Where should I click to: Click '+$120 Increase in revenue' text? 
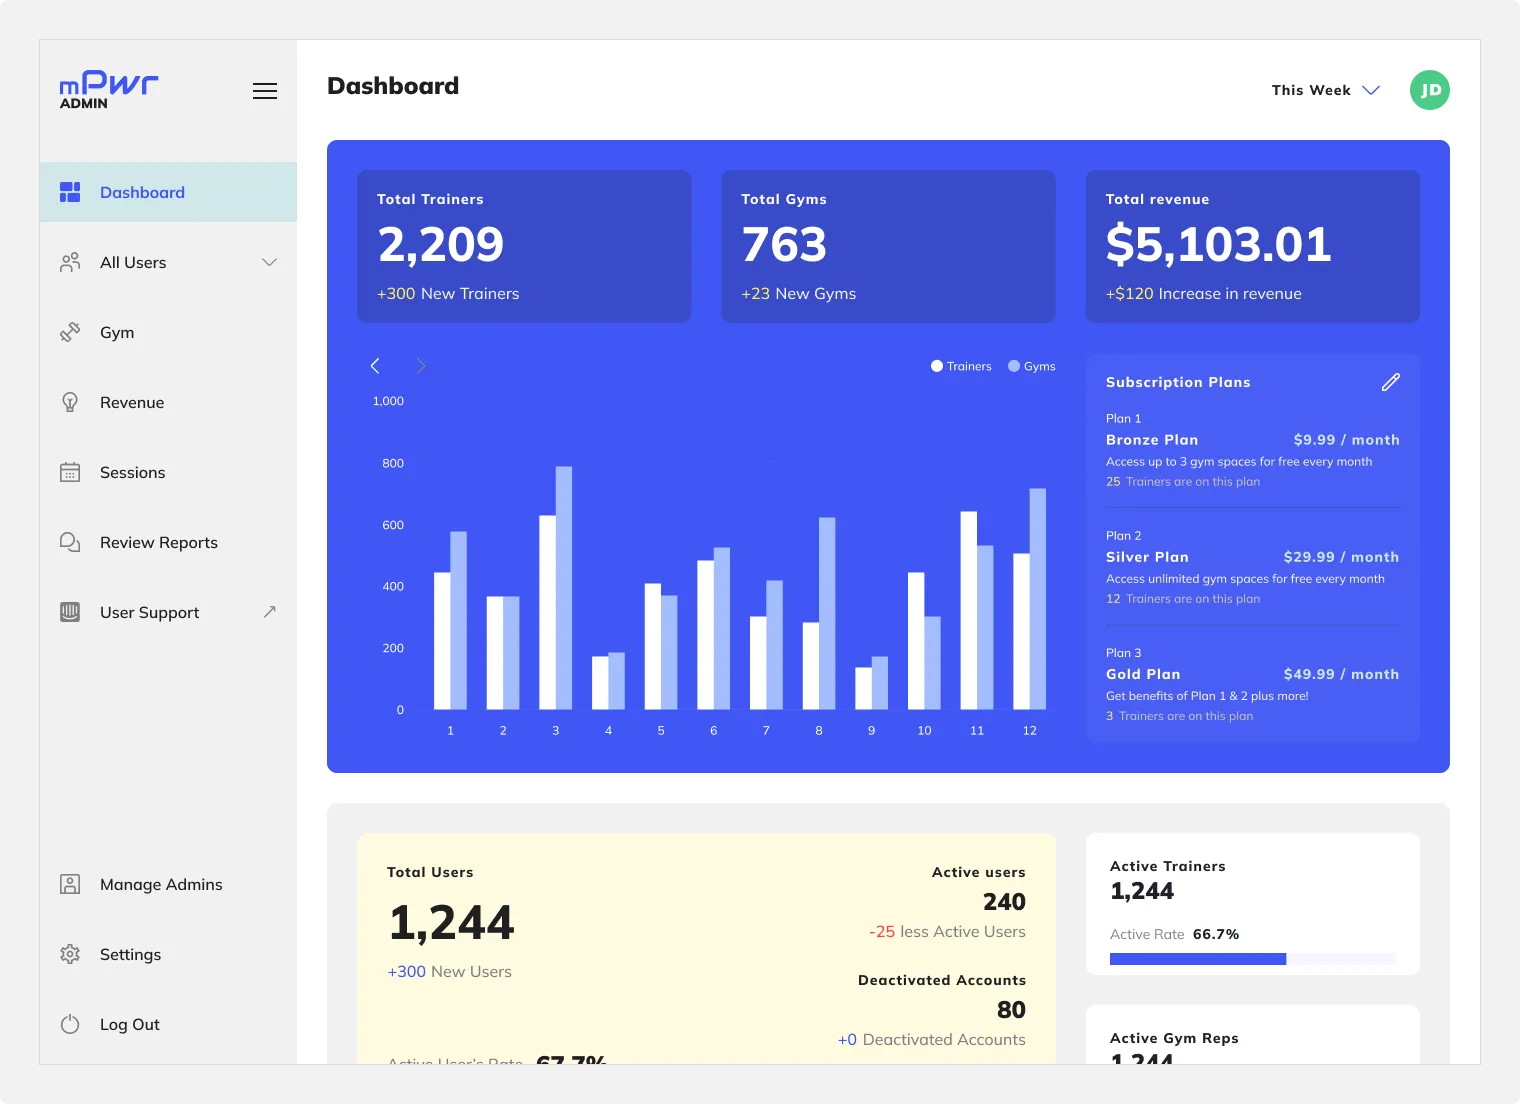[x=1204, y=294]
